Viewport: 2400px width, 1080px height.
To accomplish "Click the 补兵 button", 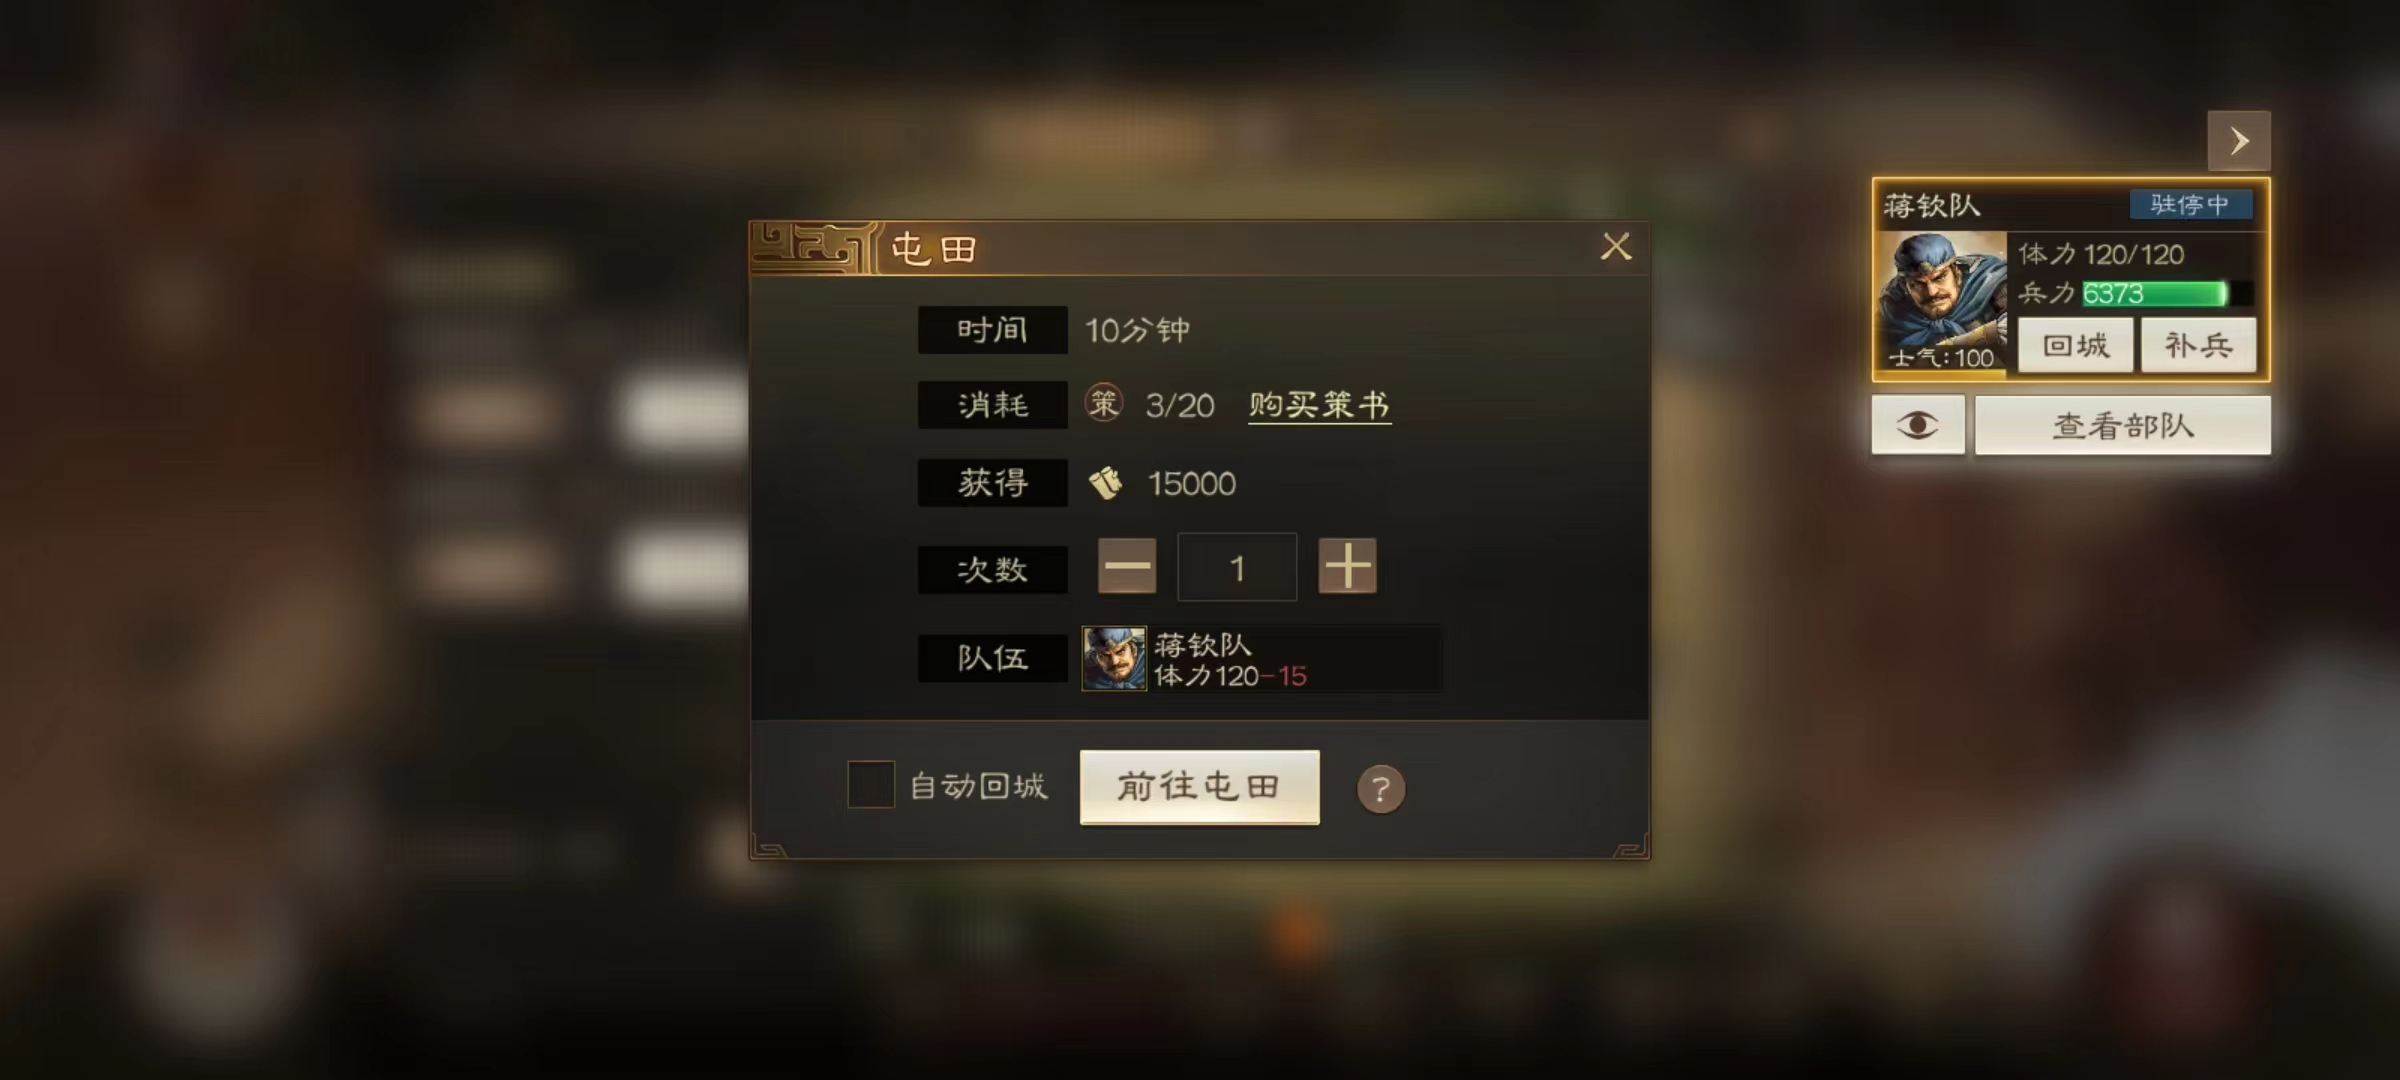I will [2198, 346].
